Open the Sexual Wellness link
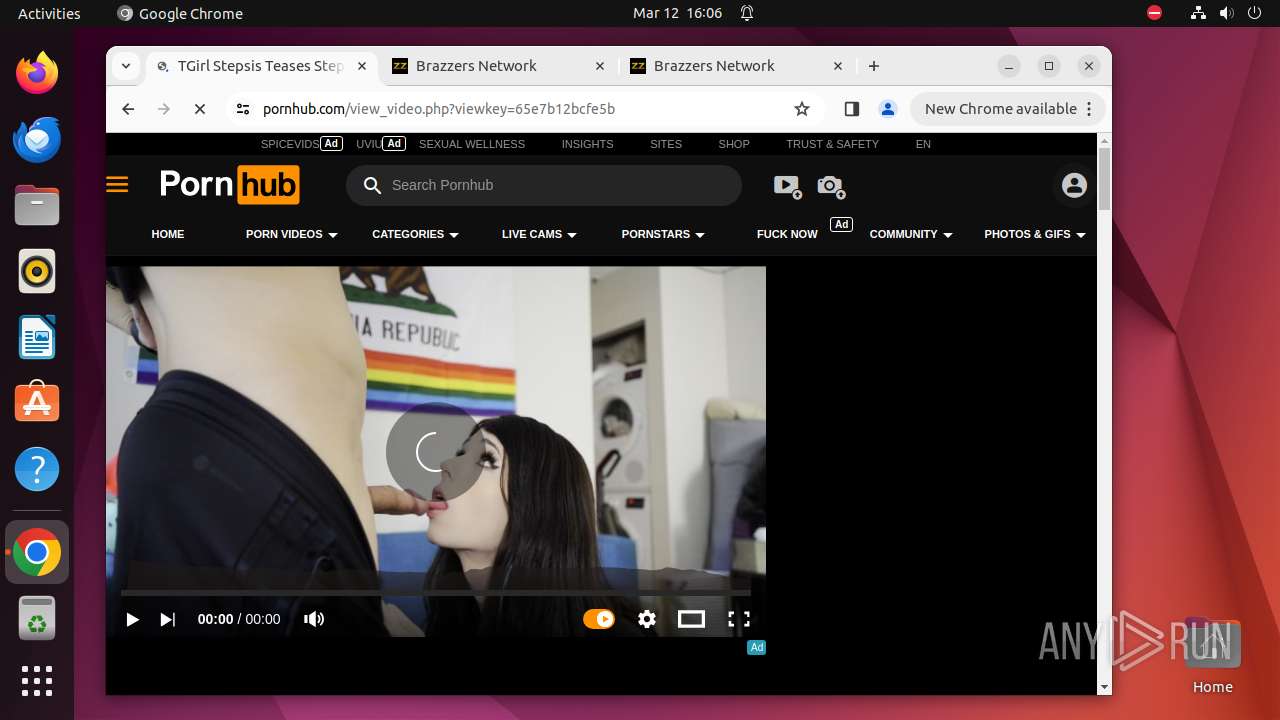The image size is (1280, 720). click(x=472, y=144)
